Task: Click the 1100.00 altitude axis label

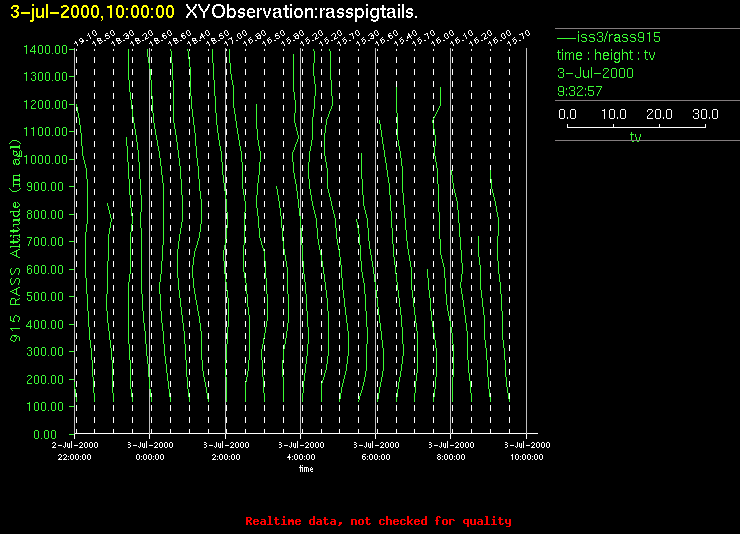Action: pos(45,132)
